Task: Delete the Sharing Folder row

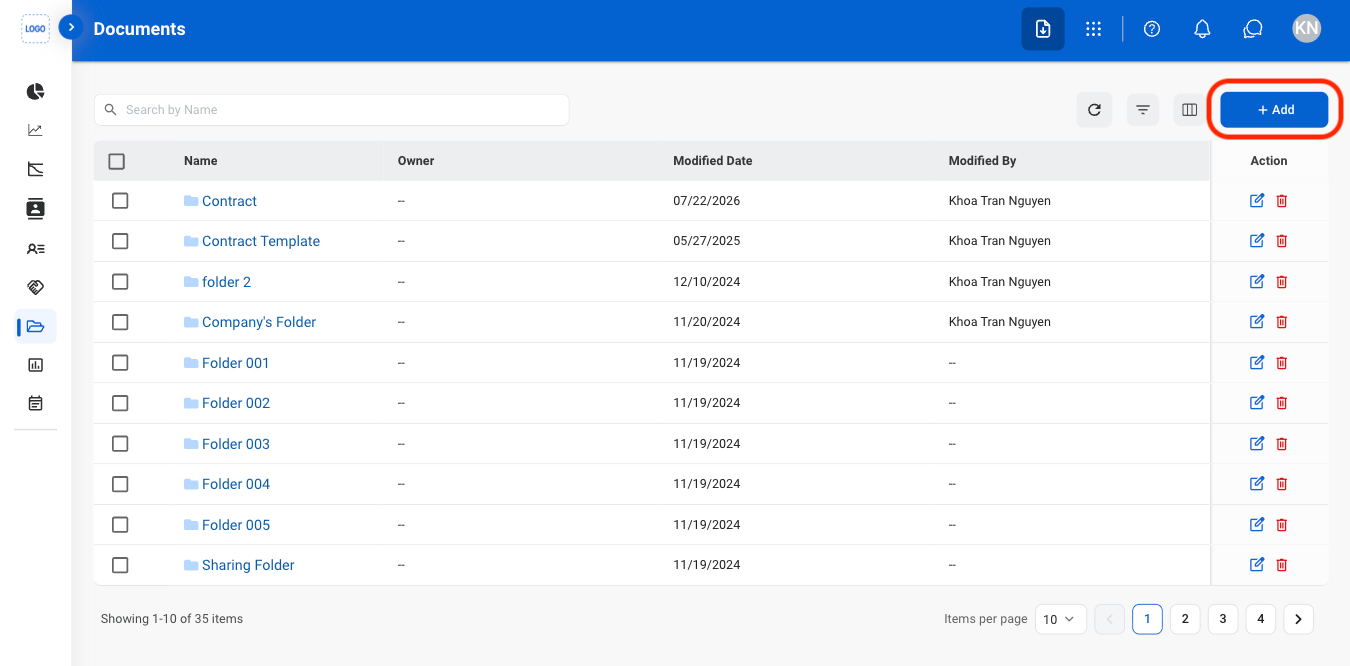Action: (x=1282, y=565)
